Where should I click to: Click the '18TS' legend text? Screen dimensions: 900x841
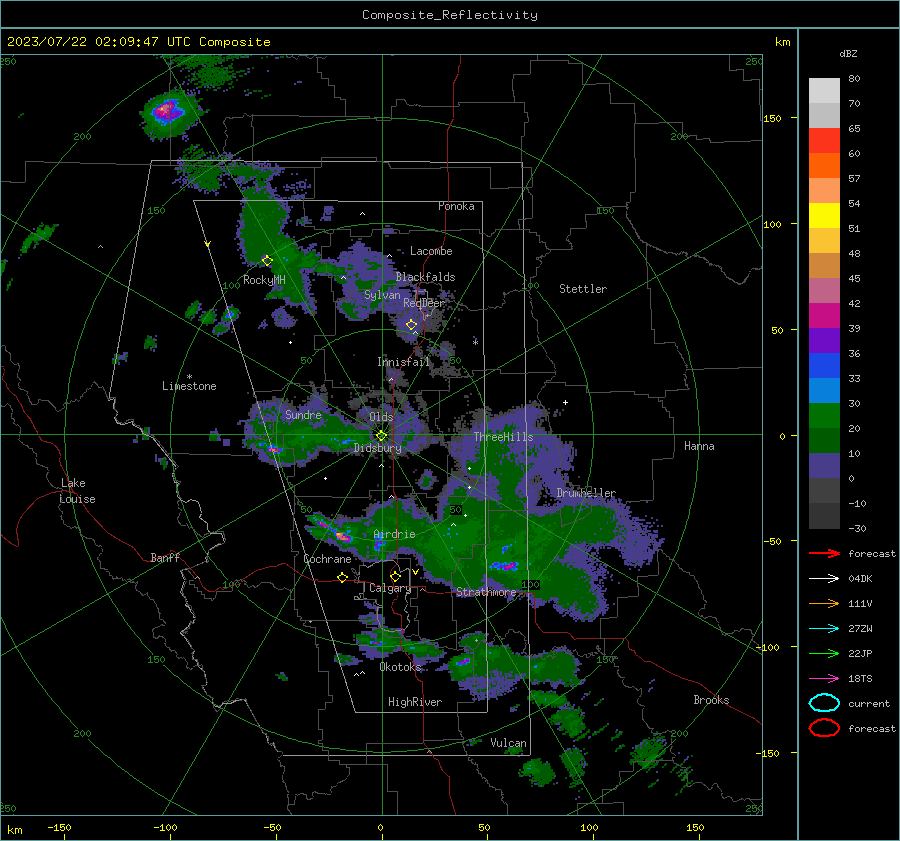[860, 679]
